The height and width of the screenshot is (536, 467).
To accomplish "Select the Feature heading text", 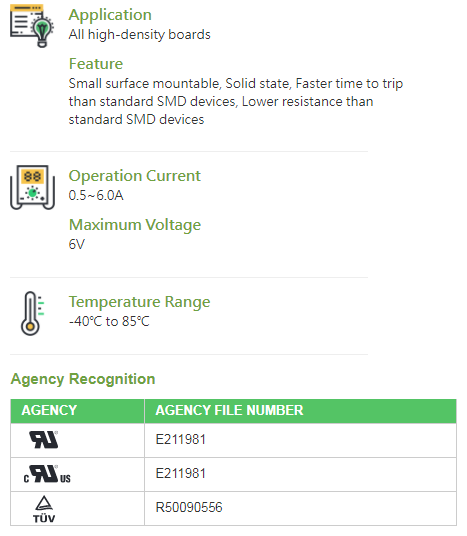I will coord(96,64).
